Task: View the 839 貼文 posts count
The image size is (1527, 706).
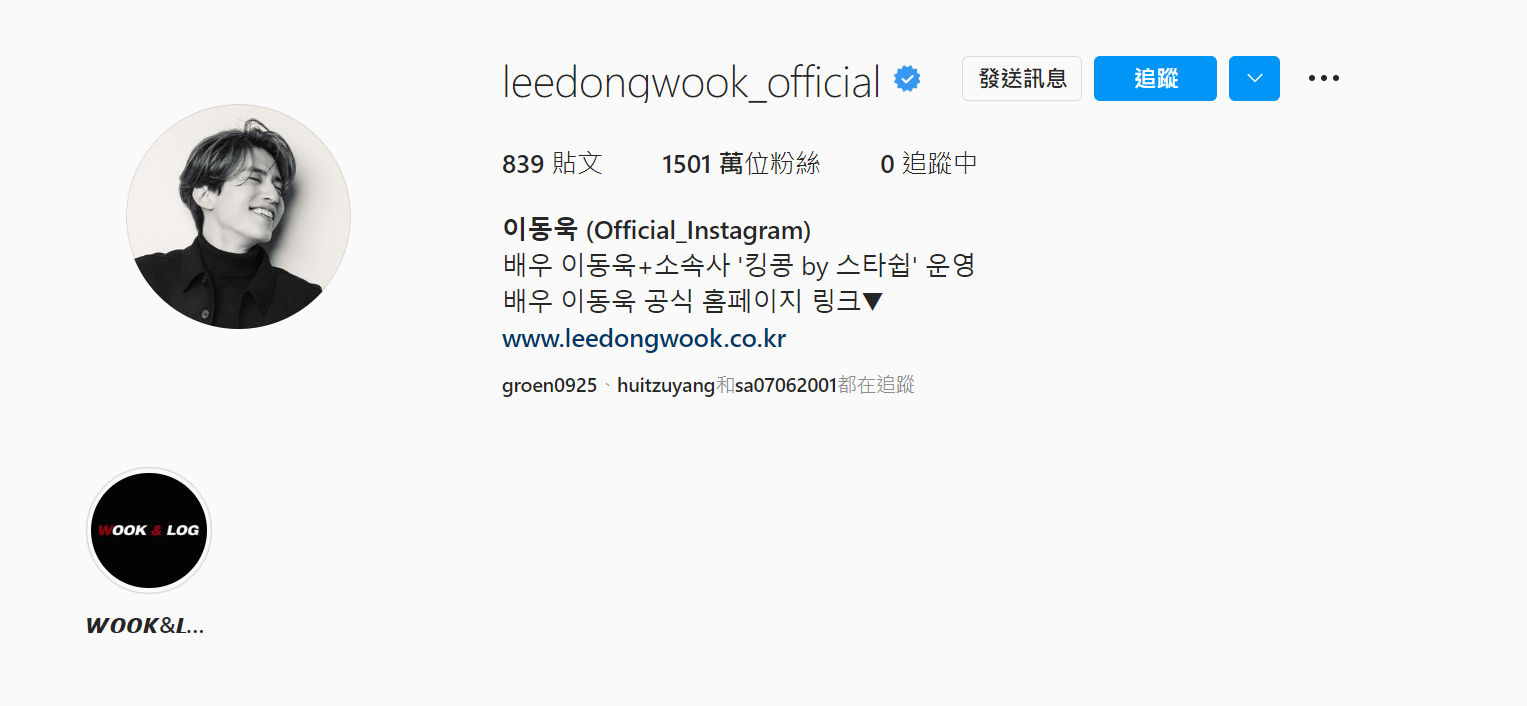Action: pyautogui.click(x=552, y=164)
